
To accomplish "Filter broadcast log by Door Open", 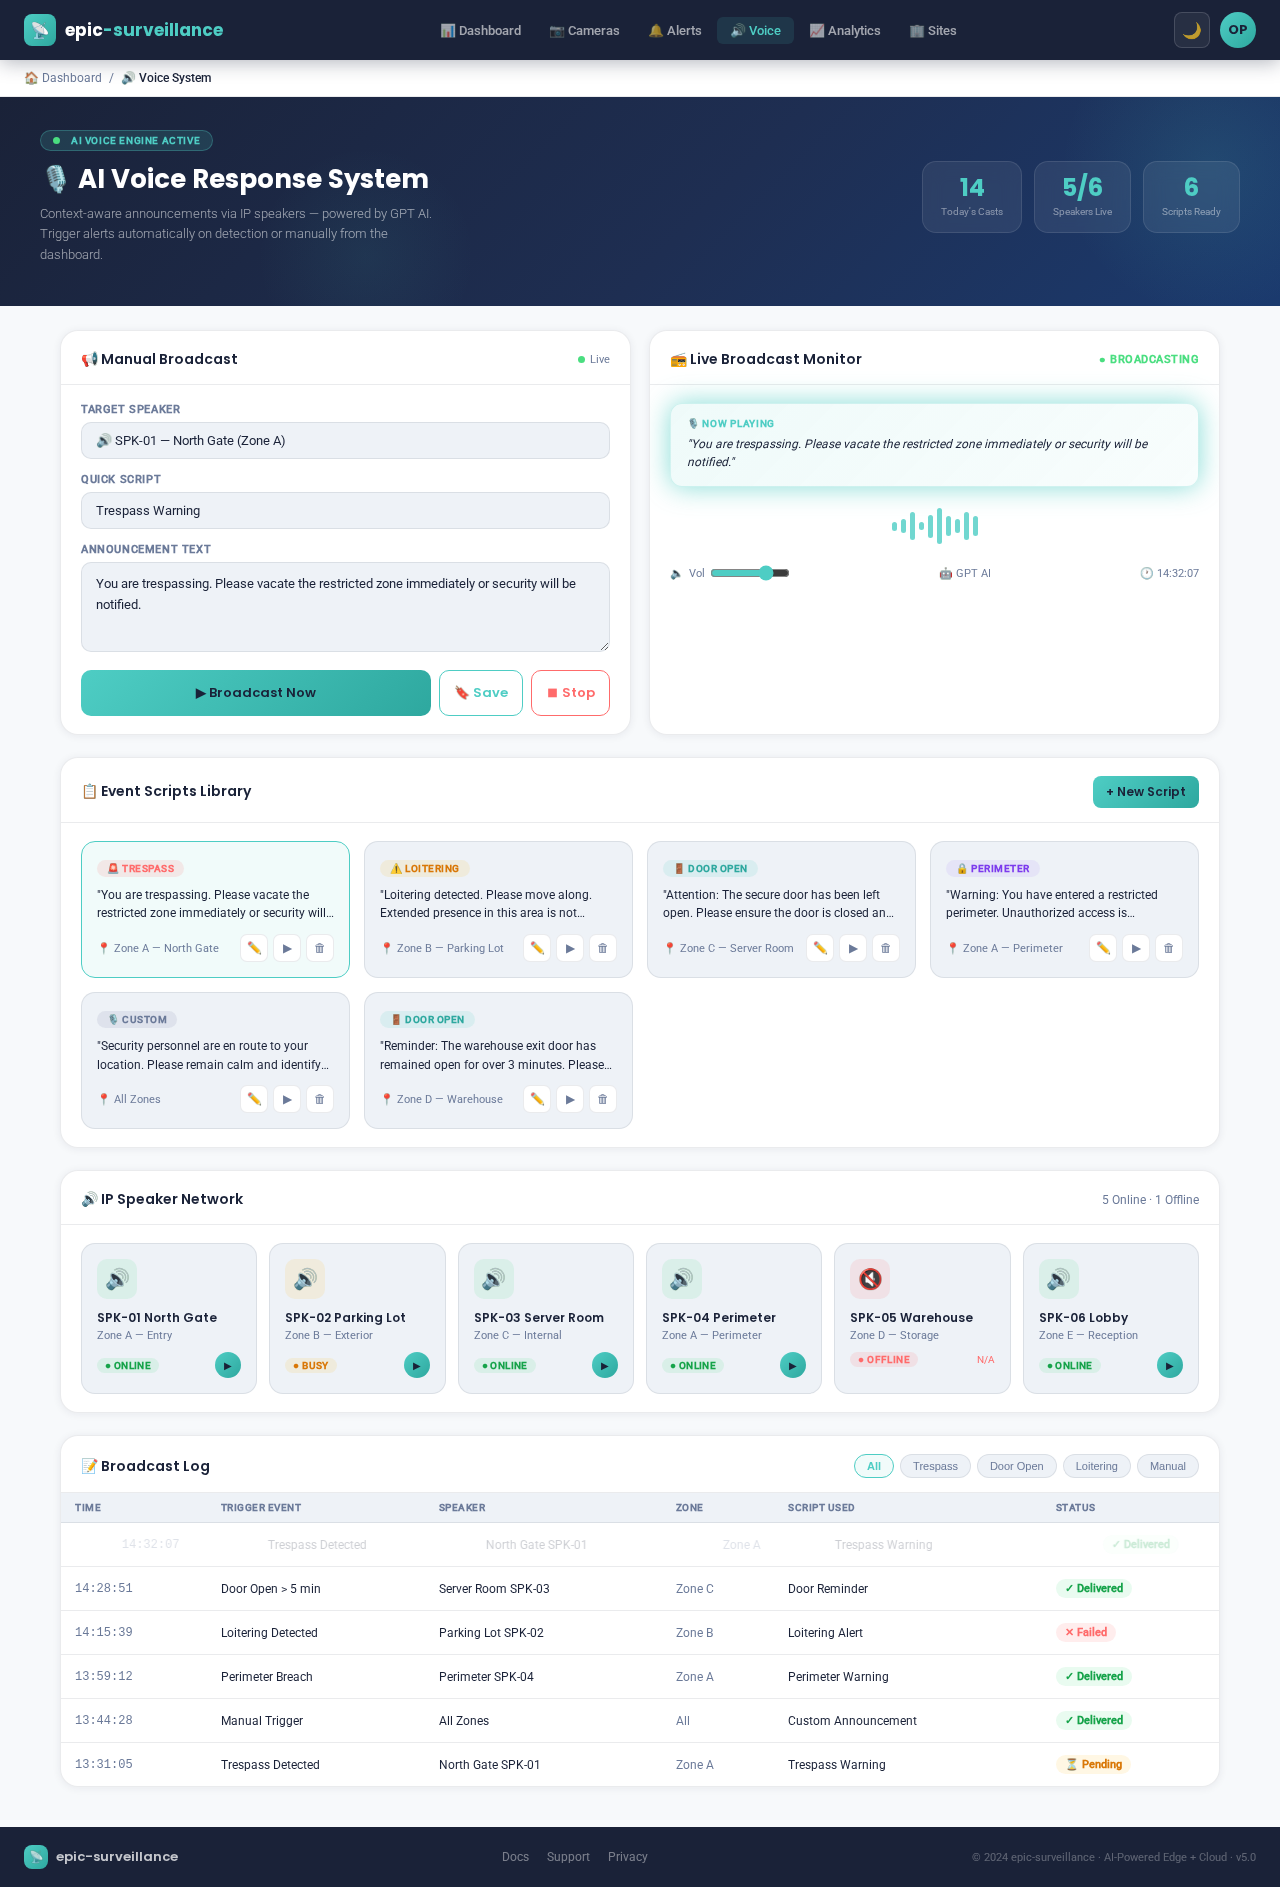I will pos(1016,1466).
